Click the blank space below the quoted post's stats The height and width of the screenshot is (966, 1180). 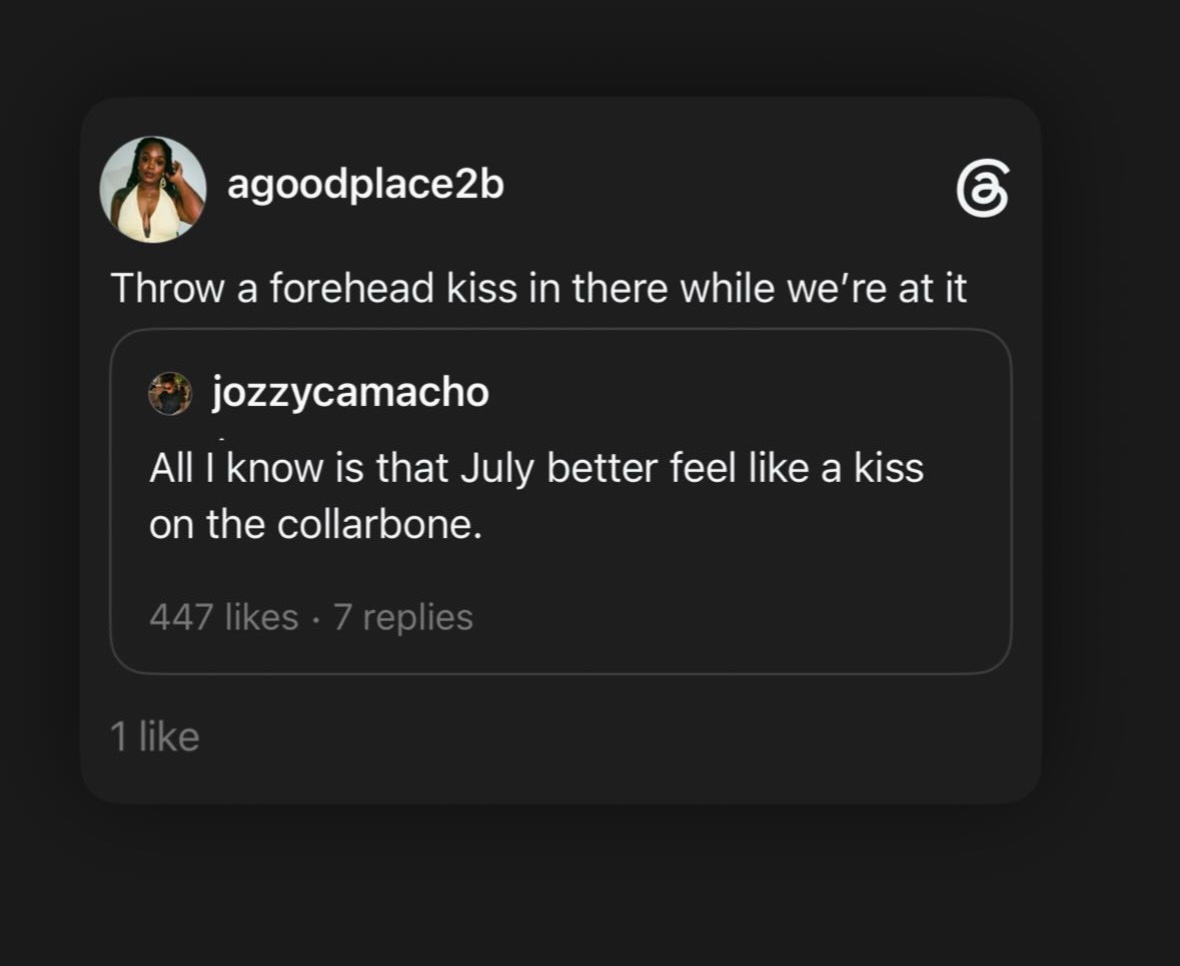tap(561, 655)
